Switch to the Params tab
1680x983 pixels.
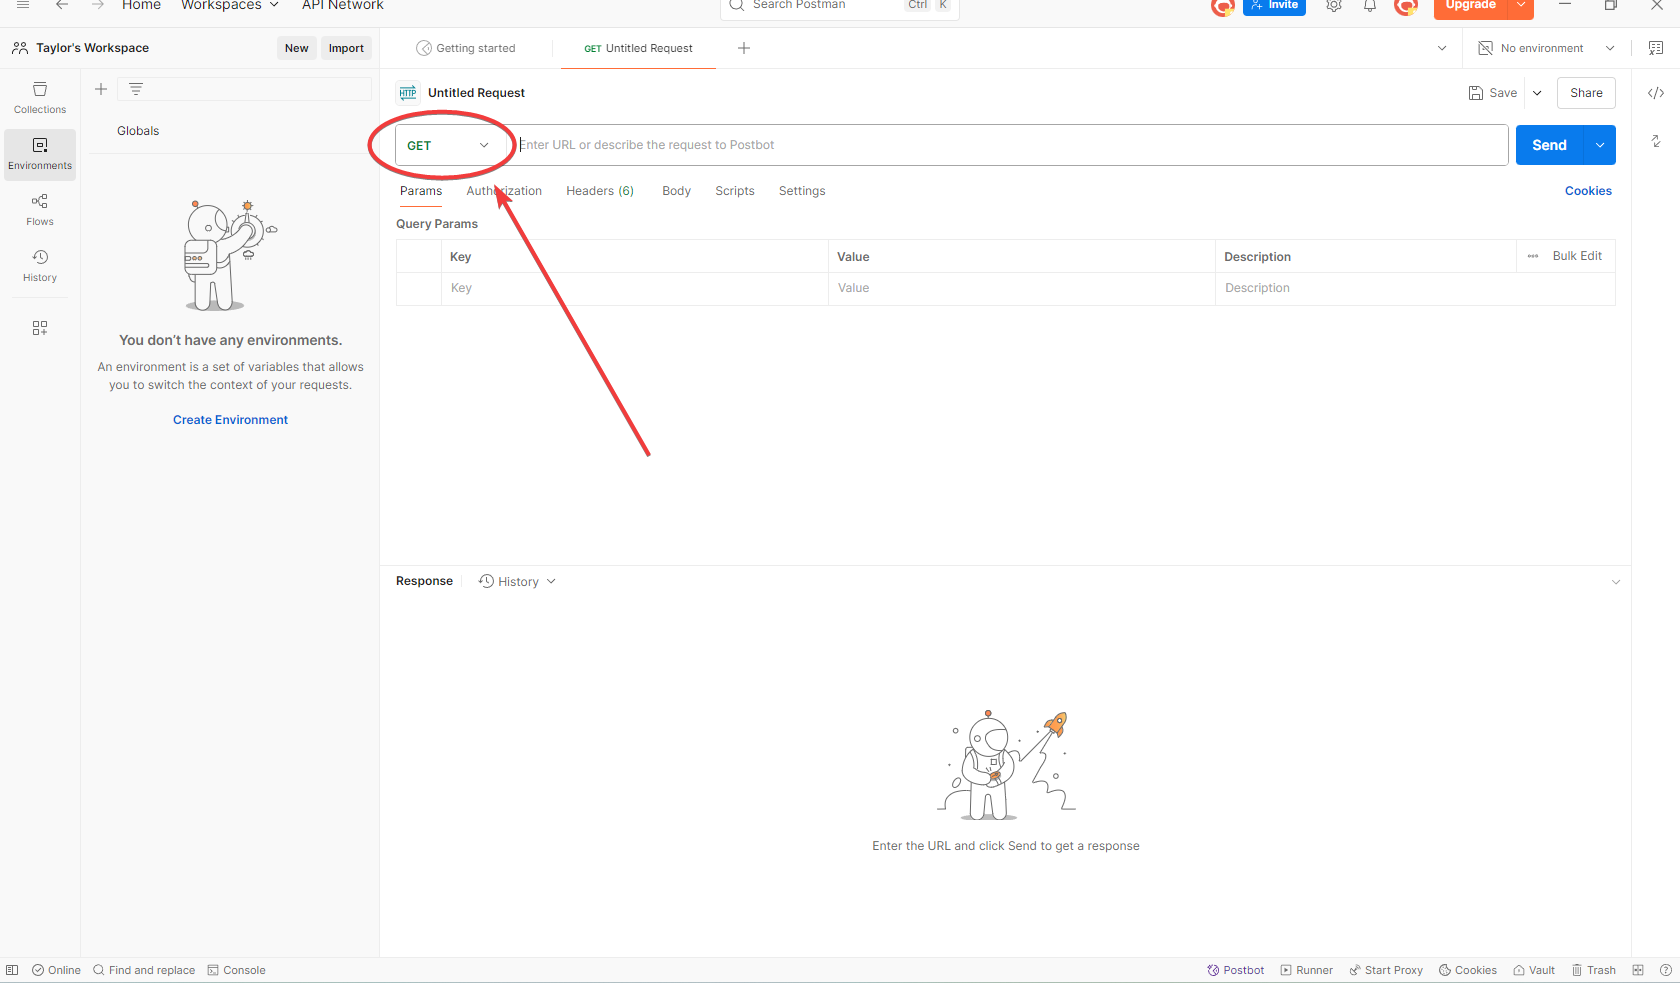point(421,191)
